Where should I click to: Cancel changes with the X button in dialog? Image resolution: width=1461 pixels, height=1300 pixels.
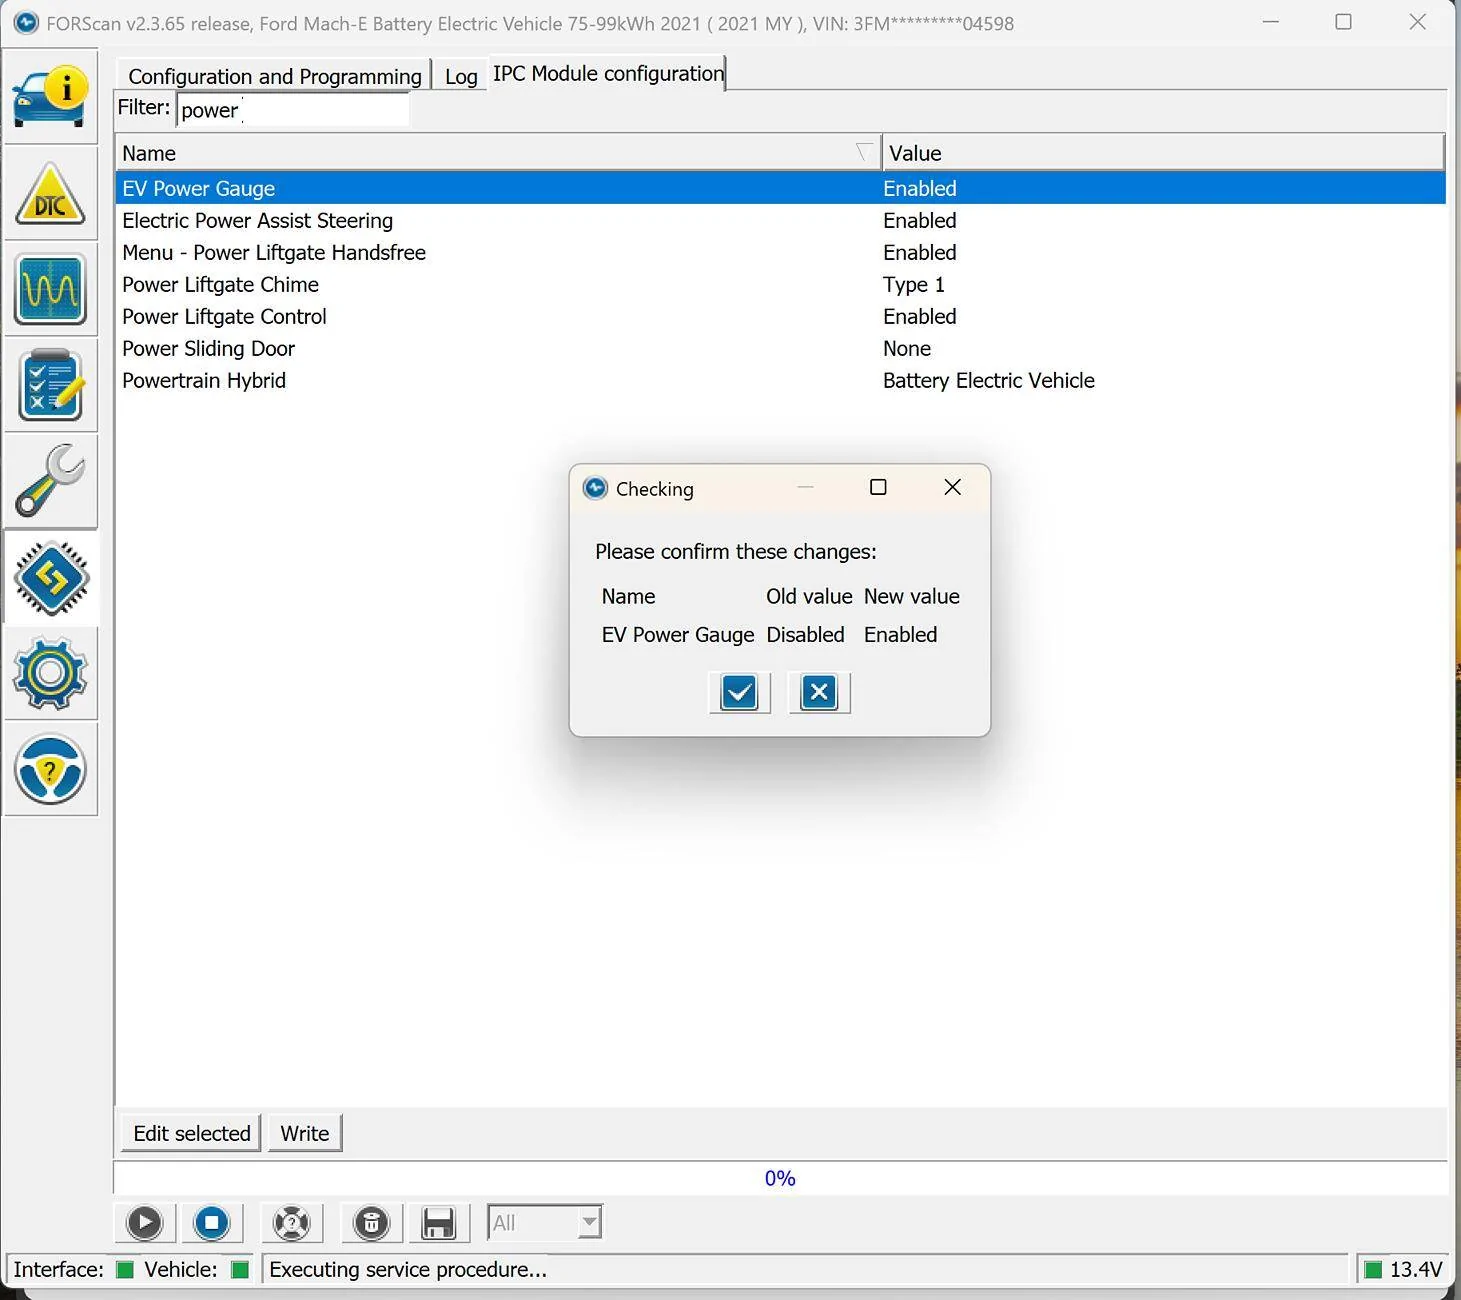point(819,692)
